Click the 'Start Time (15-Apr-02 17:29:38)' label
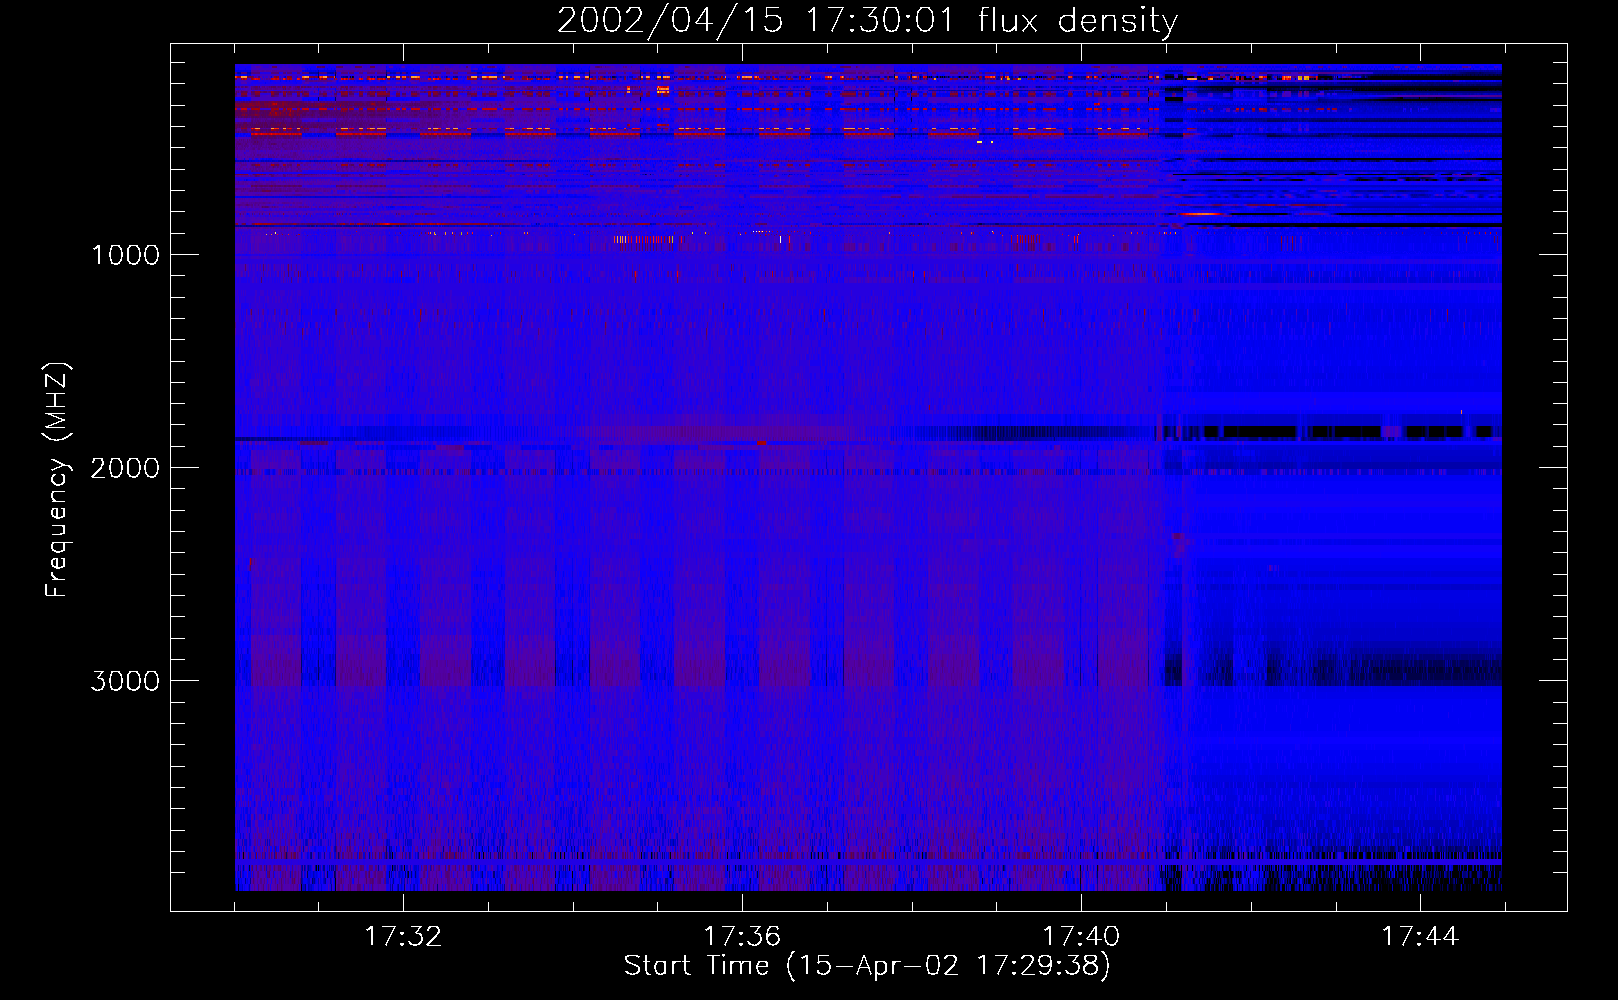Screen dimensions: 1618x1000 (867, 966)
